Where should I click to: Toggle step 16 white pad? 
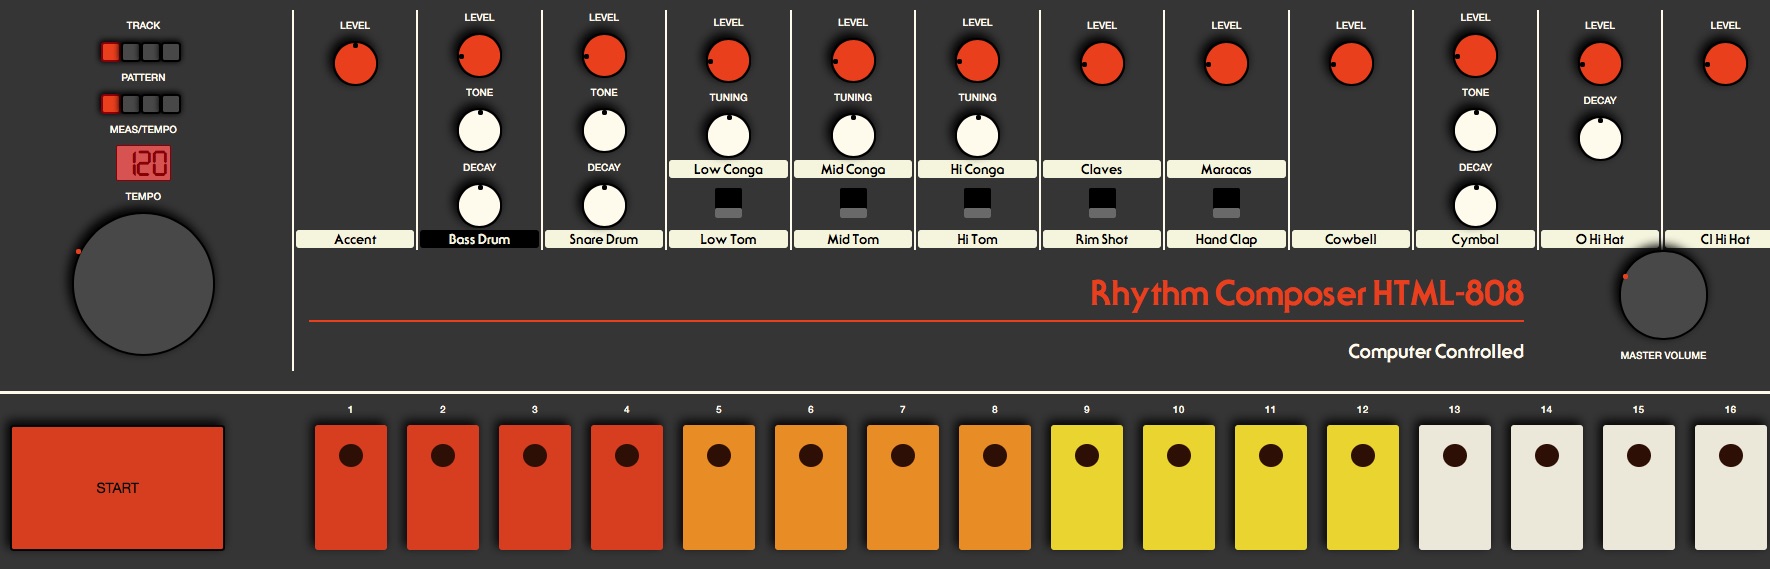[1730, 487]
